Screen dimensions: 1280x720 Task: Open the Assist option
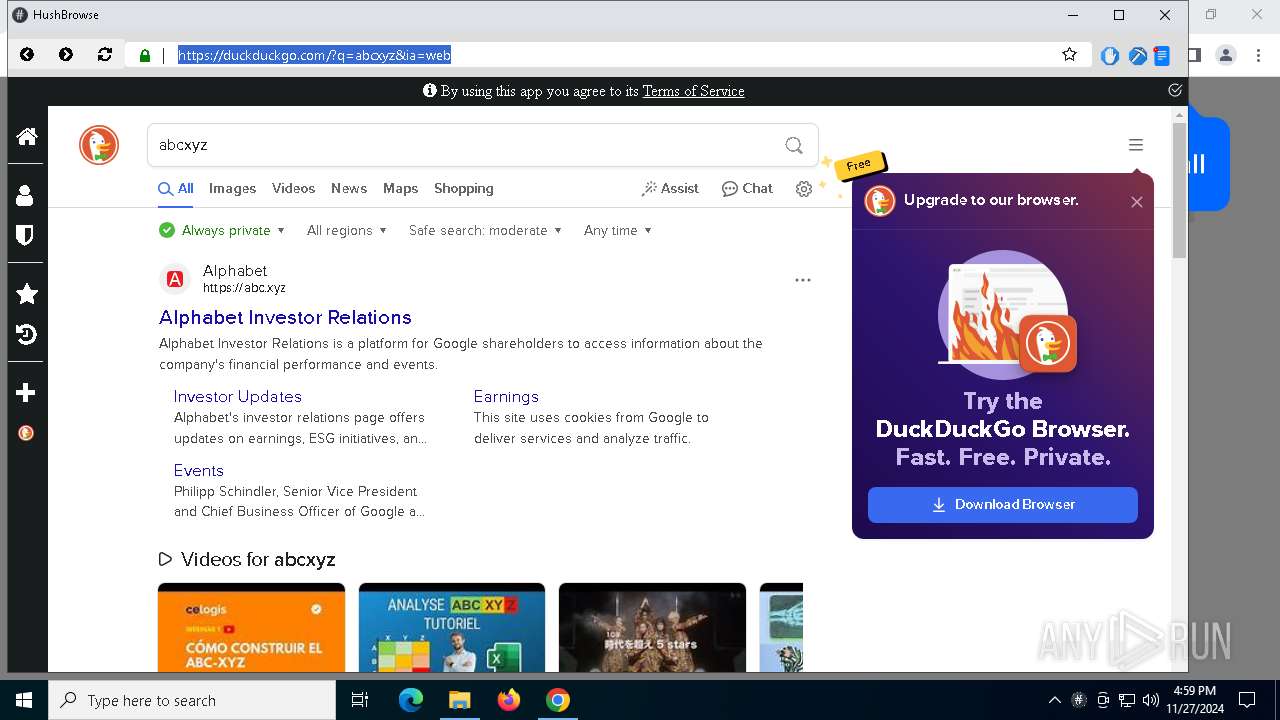(x=670, y=189)
